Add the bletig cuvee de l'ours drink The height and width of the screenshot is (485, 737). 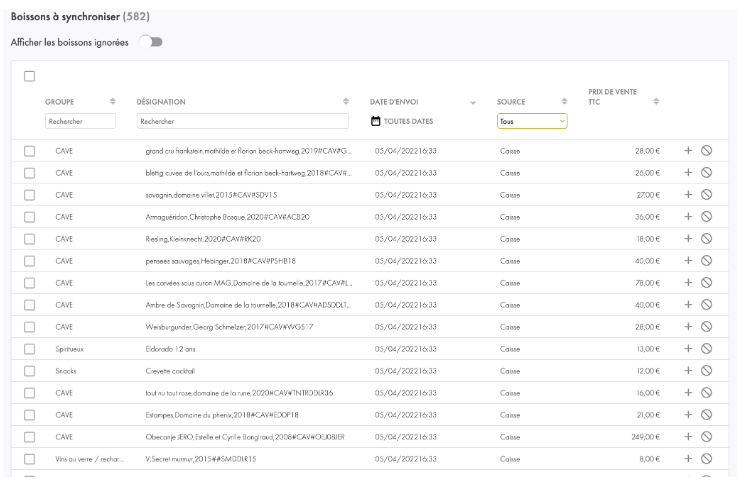click(x=688, y=172)
